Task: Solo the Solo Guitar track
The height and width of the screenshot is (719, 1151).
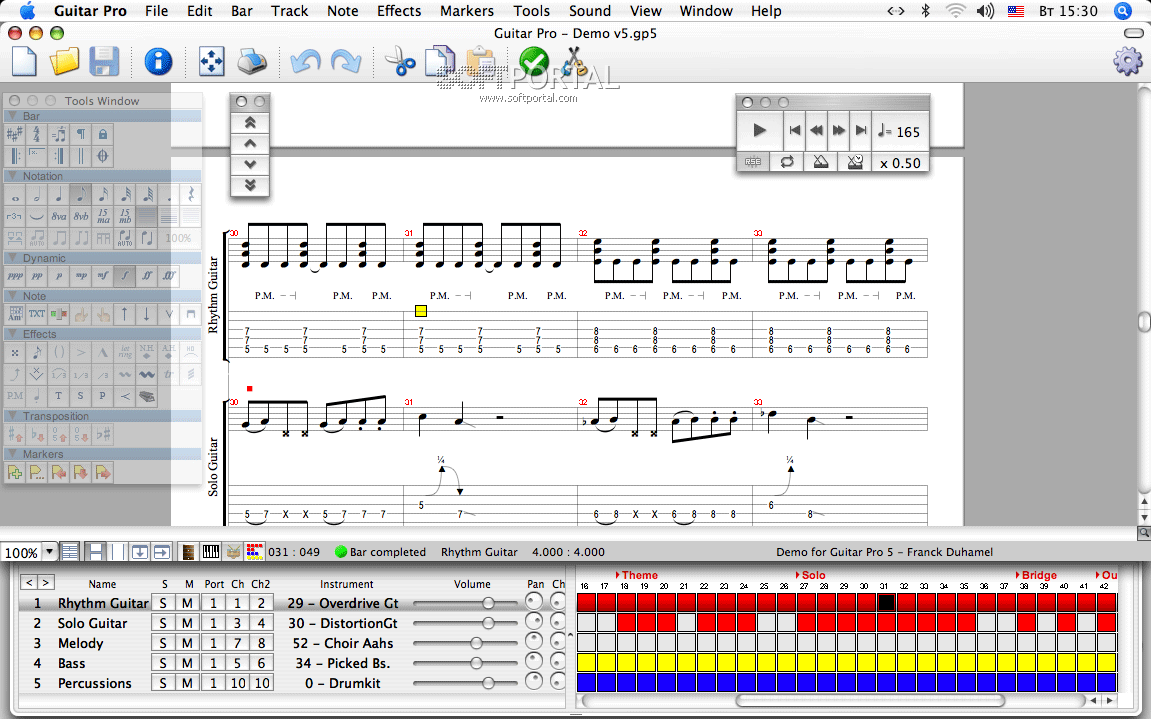Action: pyautogui.click(x=164, y=623)
